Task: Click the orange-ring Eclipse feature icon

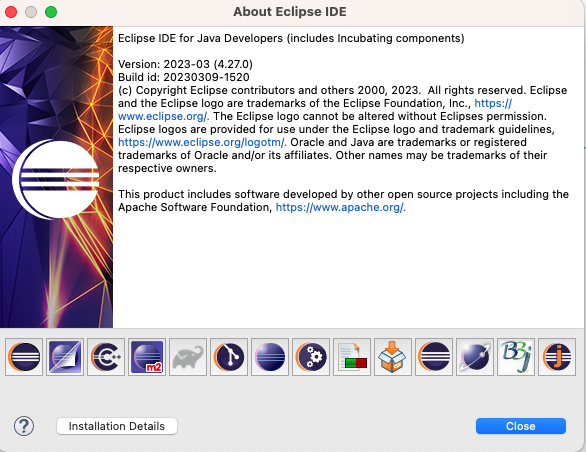Action: [x=434, y=357]
